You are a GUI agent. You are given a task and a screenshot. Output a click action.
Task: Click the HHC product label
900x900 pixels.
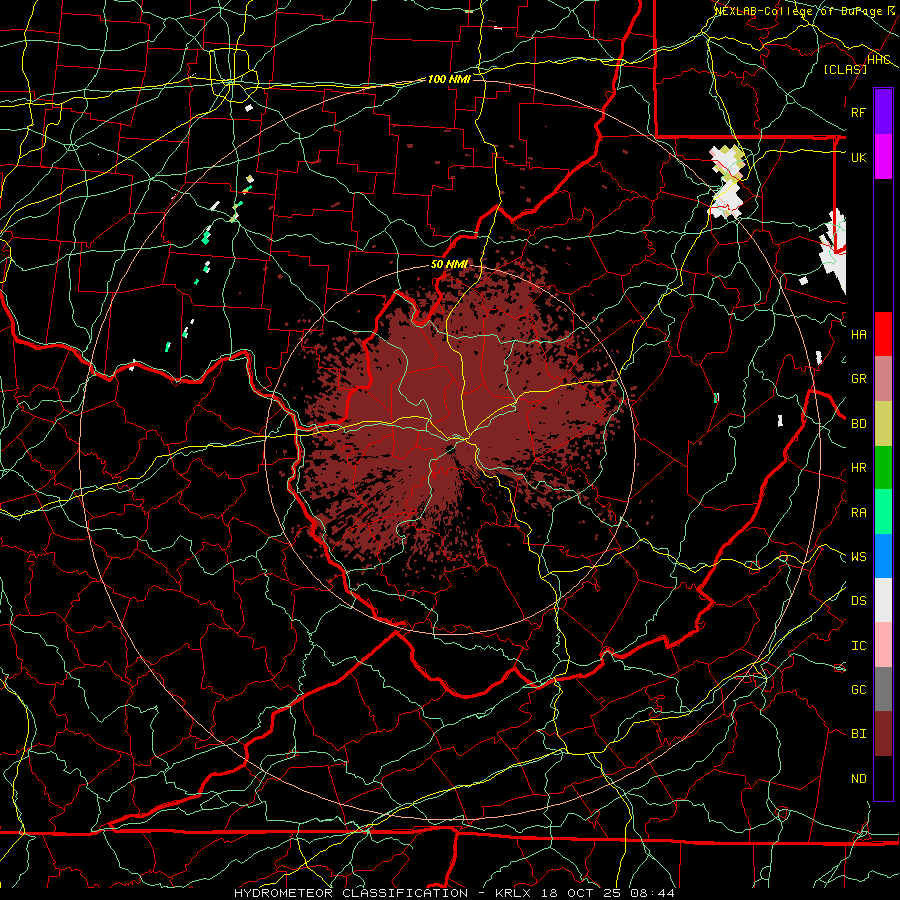pos(878,60)
